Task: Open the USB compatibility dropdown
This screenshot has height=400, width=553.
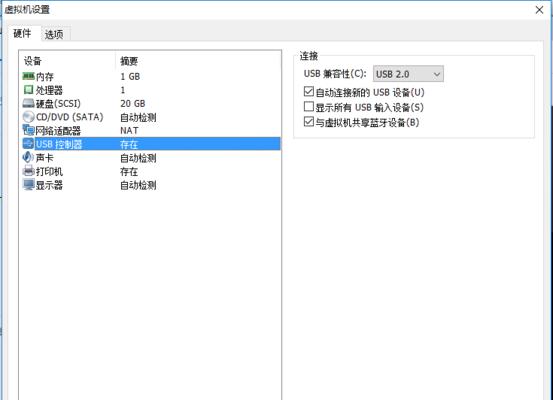Action: [x=408, y=74]
